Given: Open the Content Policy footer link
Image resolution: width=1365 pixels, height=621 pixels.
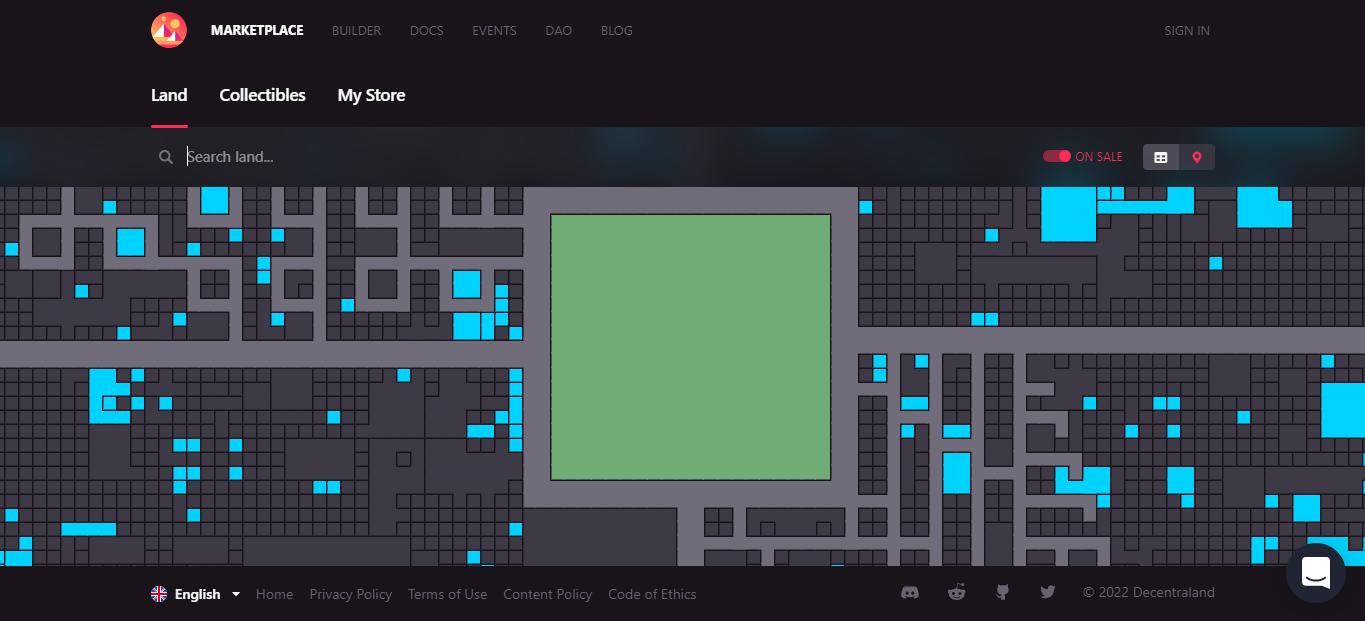Looking at the screenshot, I should pos(548,594).
